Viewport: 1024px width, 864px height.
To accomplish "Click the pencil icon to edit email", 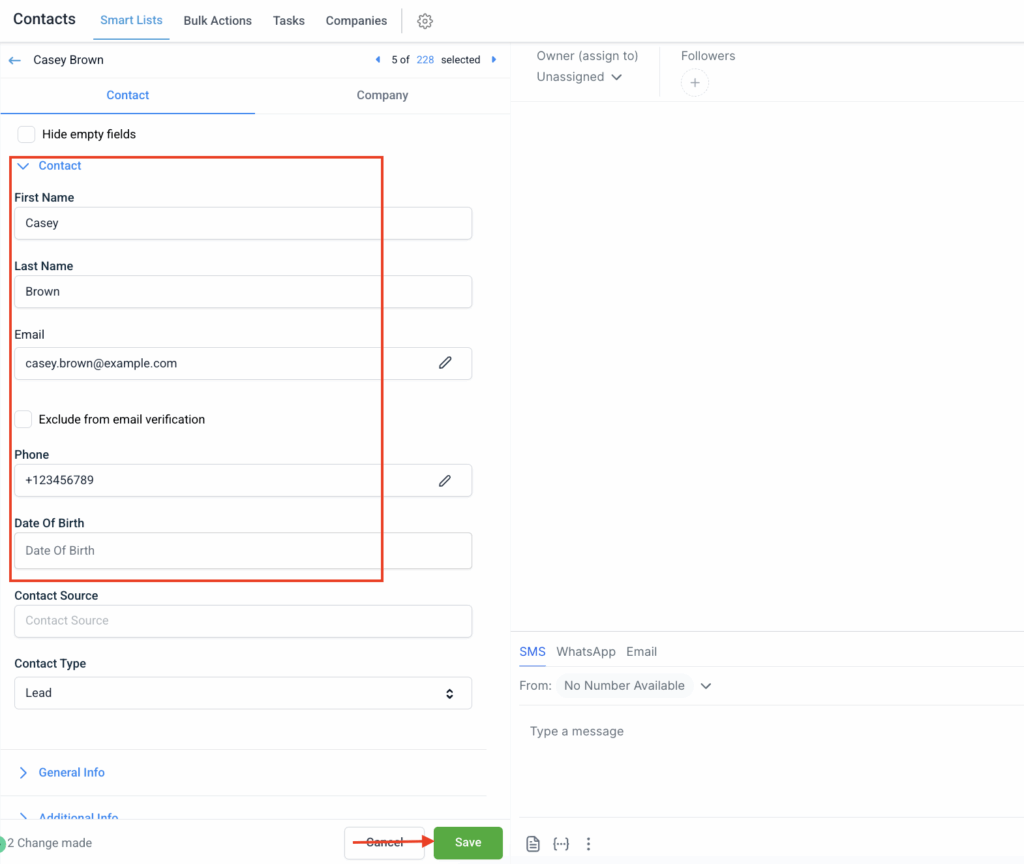I will tap(445, 363).
